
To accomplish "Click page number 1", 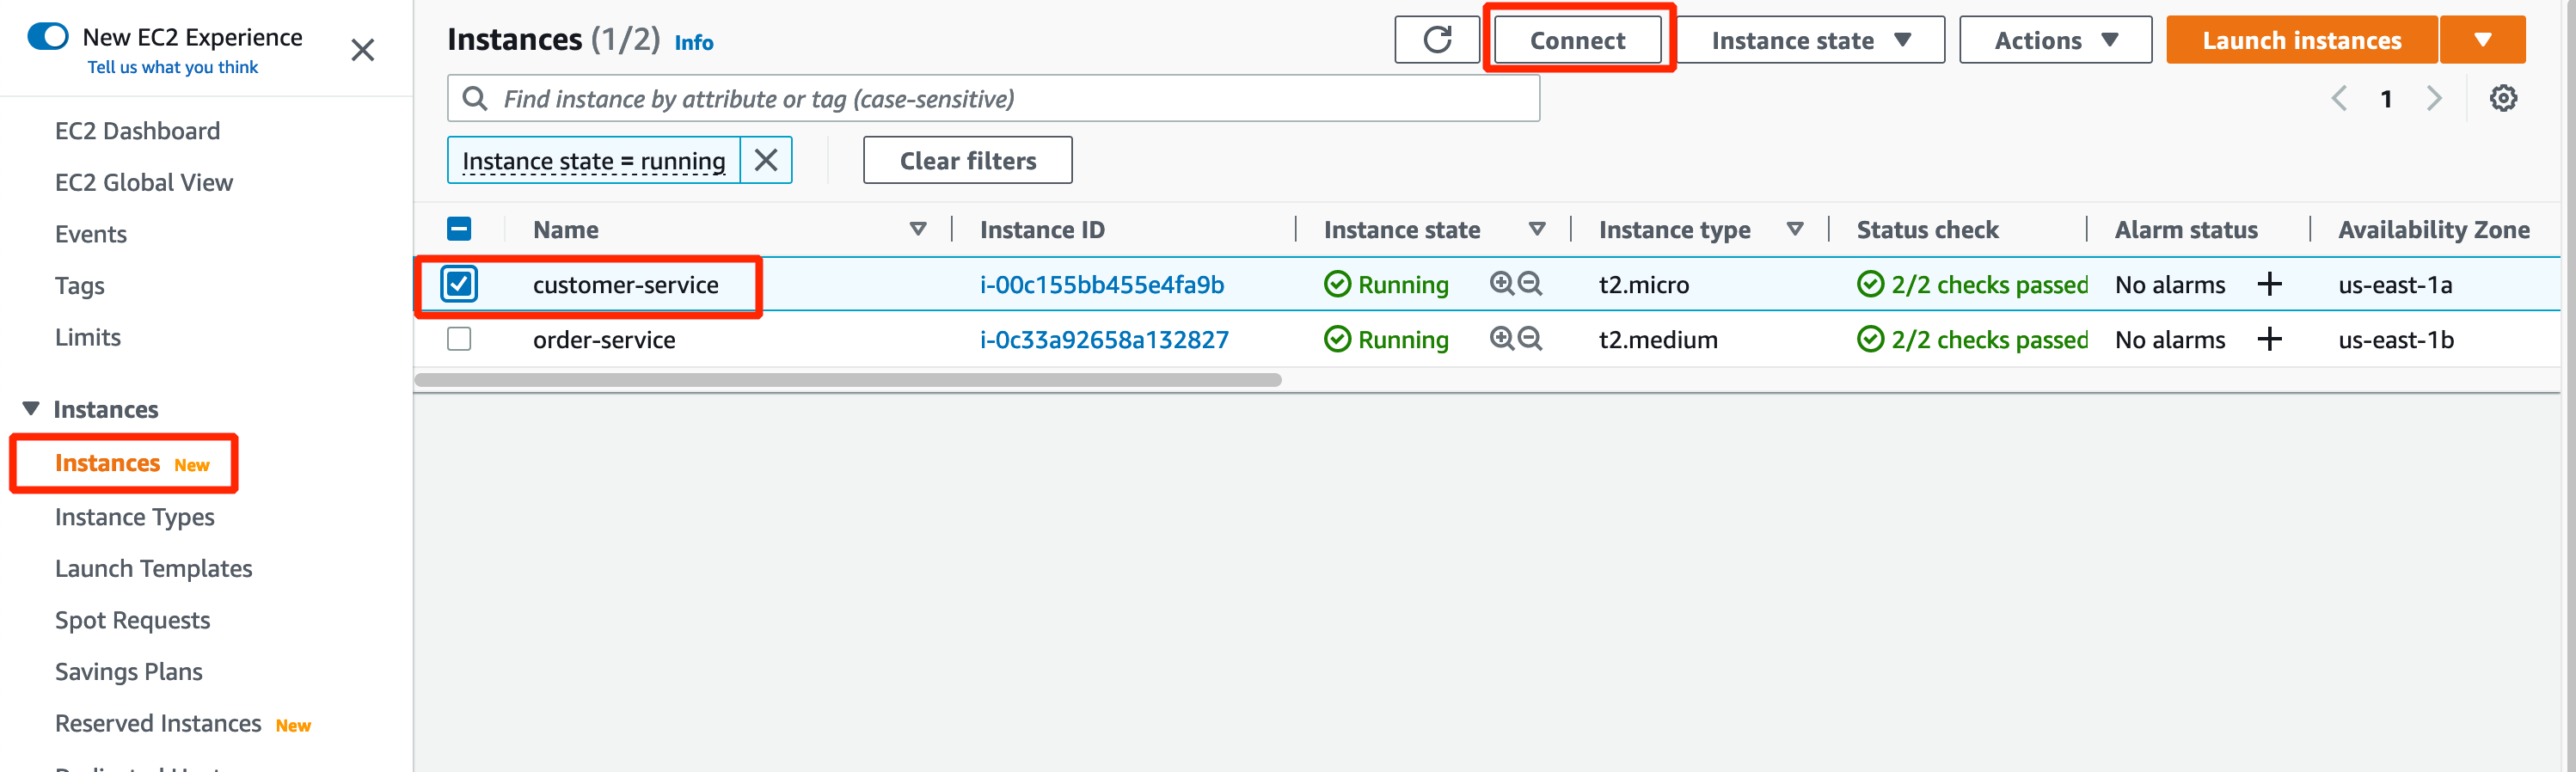I will tap(2386, 98).
